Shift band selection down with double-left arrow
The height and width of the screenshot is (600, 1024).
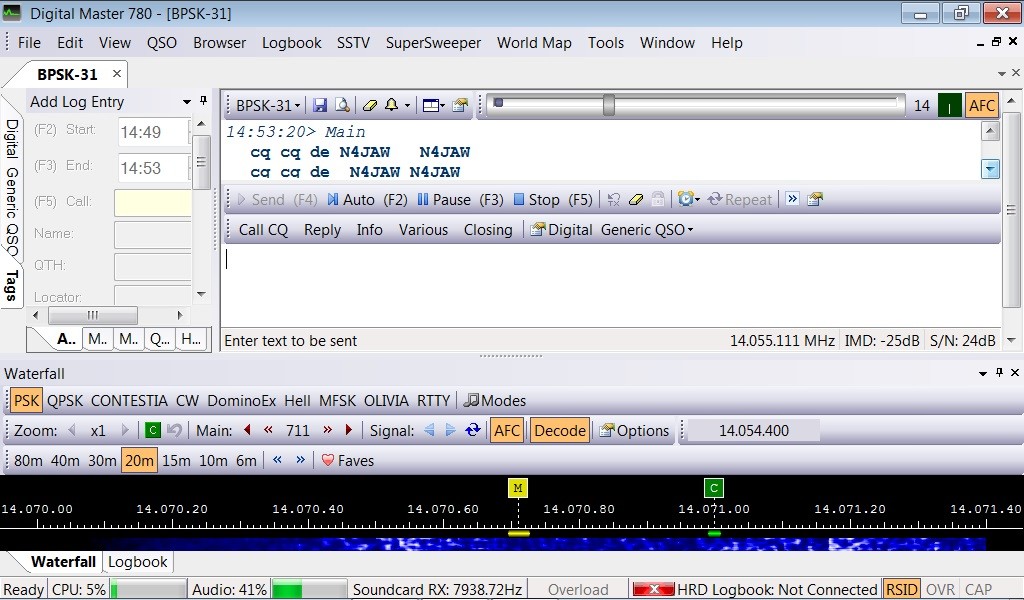(x=278, y=460)
